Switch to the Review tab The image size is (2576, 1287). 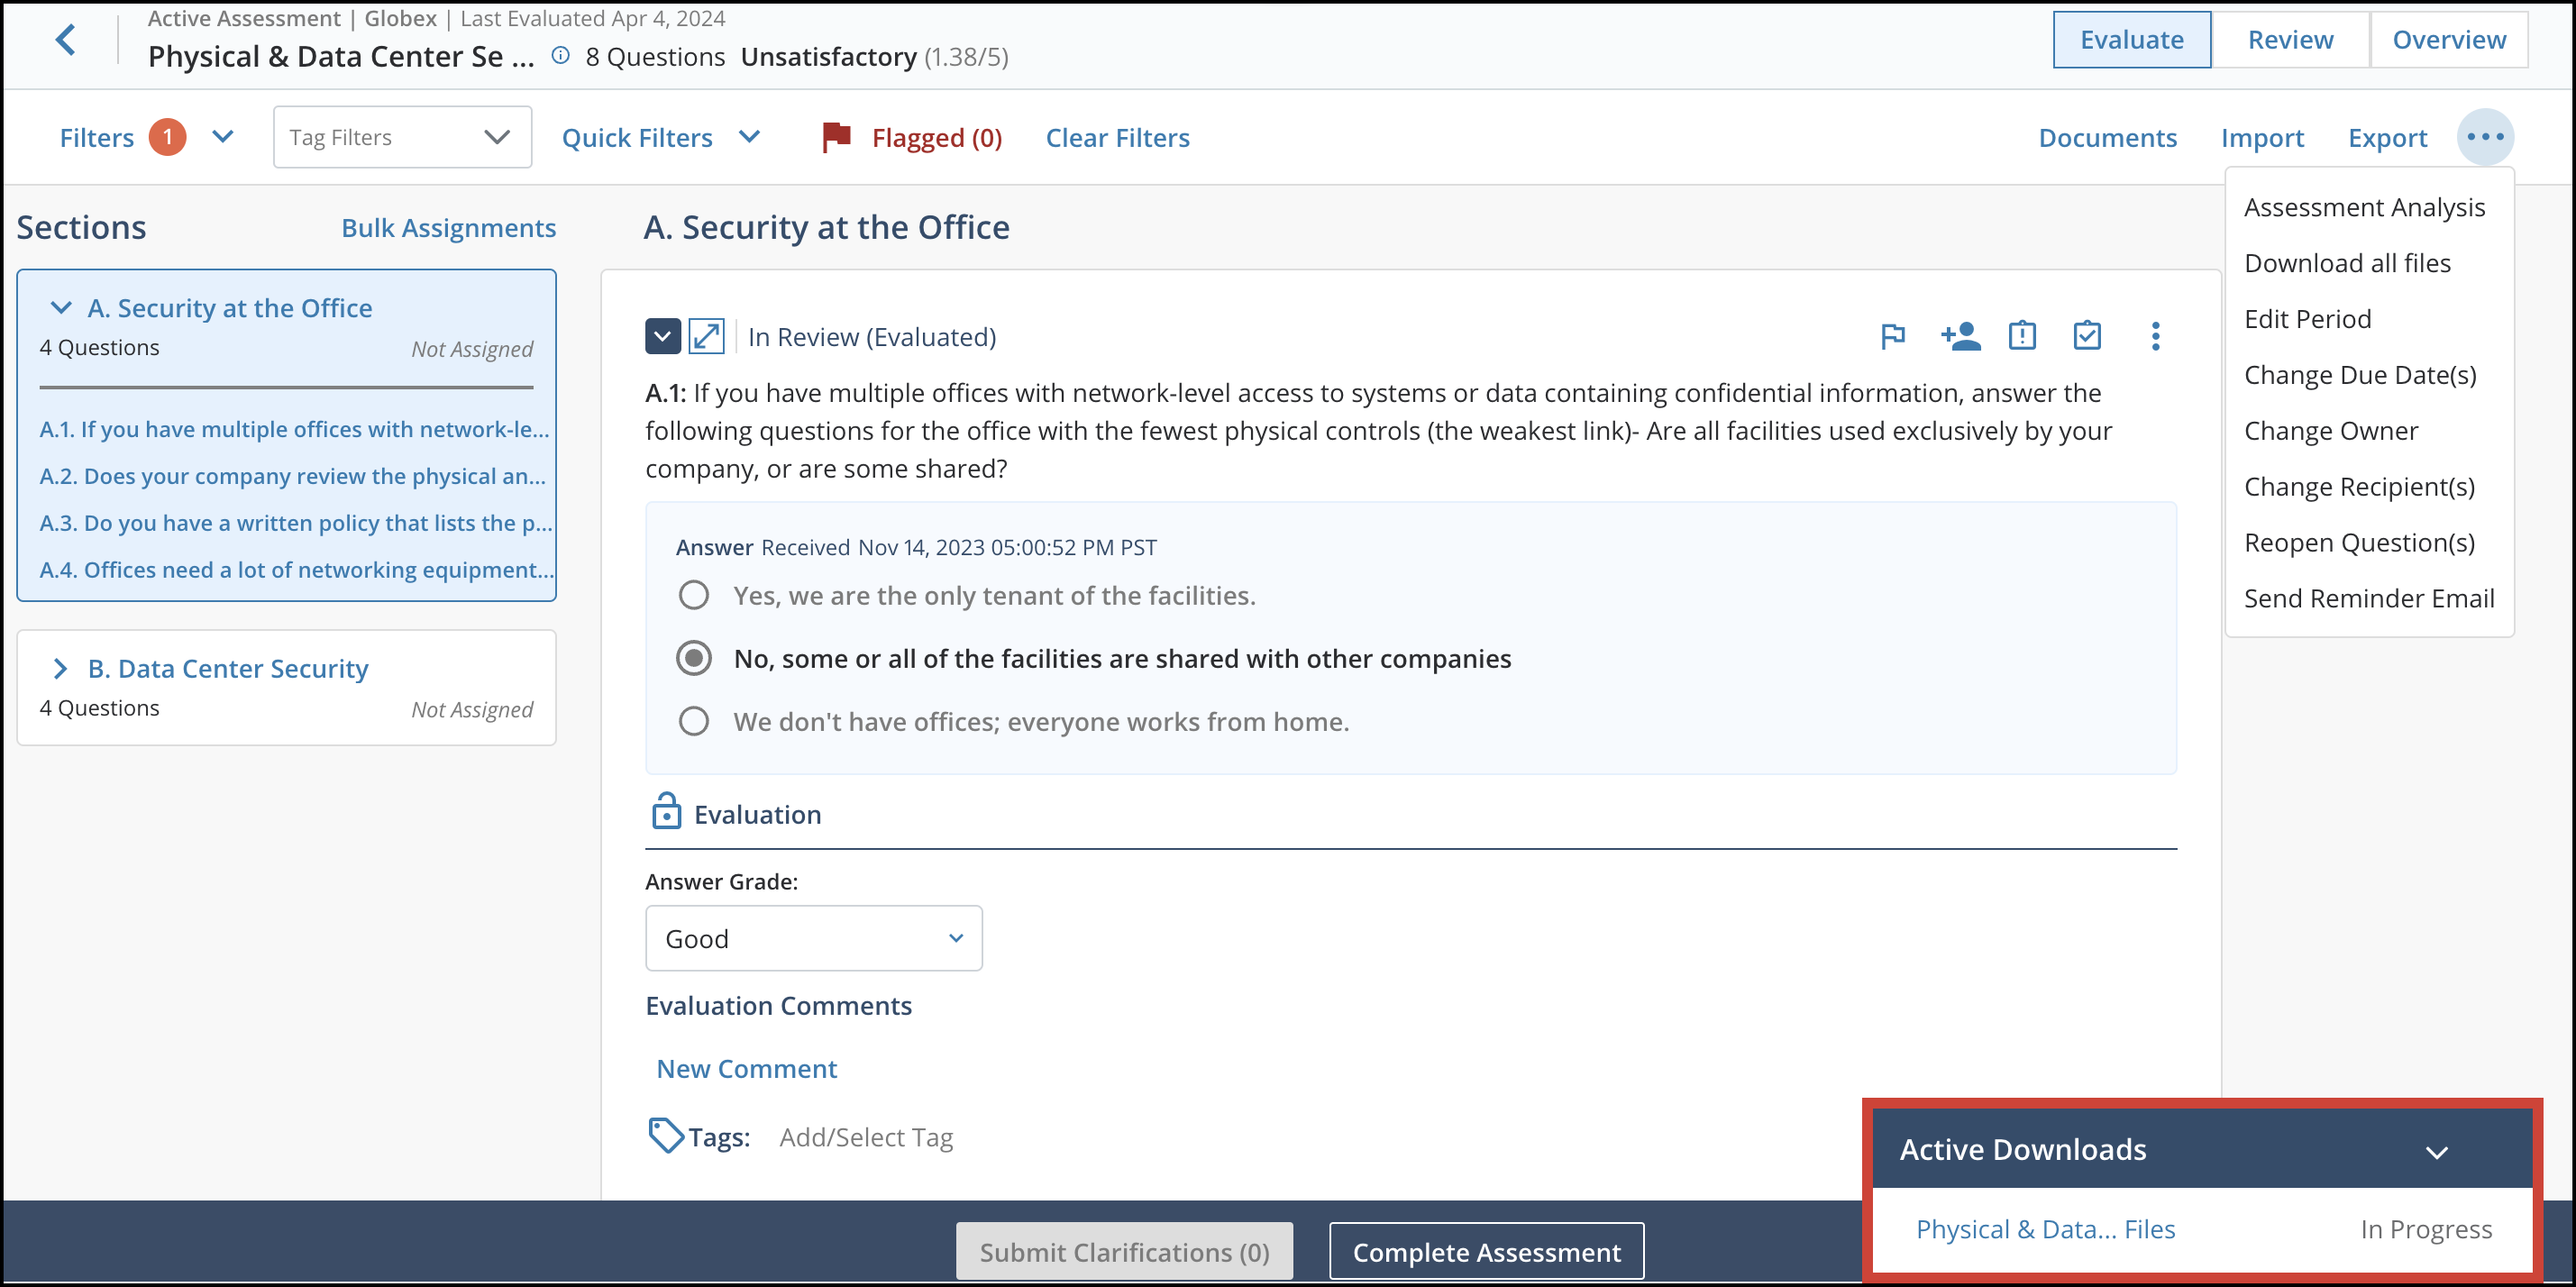[x=2289, y=40]
